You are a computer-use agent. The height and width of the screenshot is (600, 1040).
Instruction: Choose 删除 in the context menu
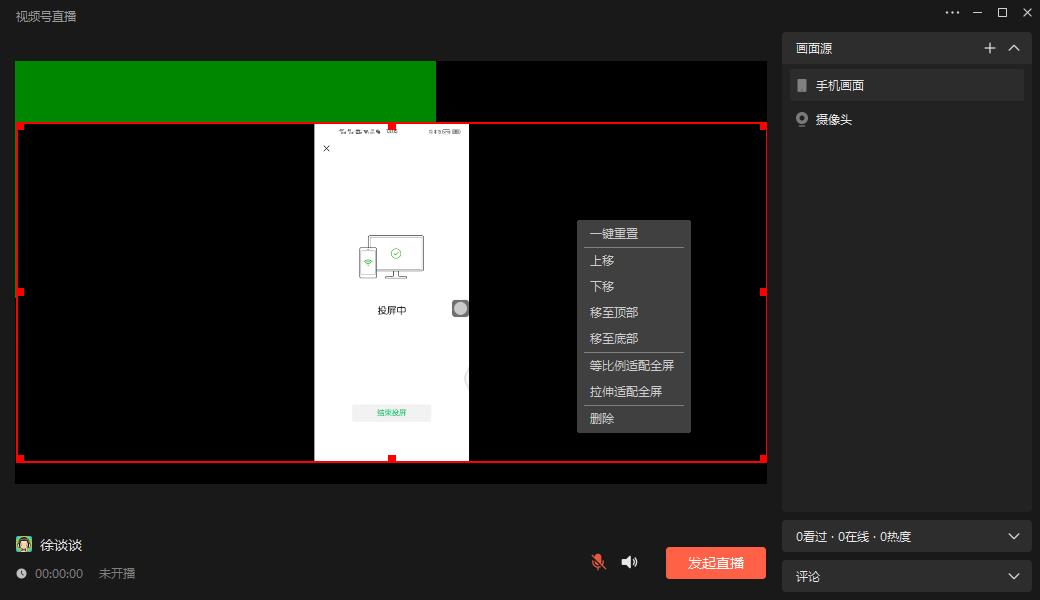(x=604, y=418)
